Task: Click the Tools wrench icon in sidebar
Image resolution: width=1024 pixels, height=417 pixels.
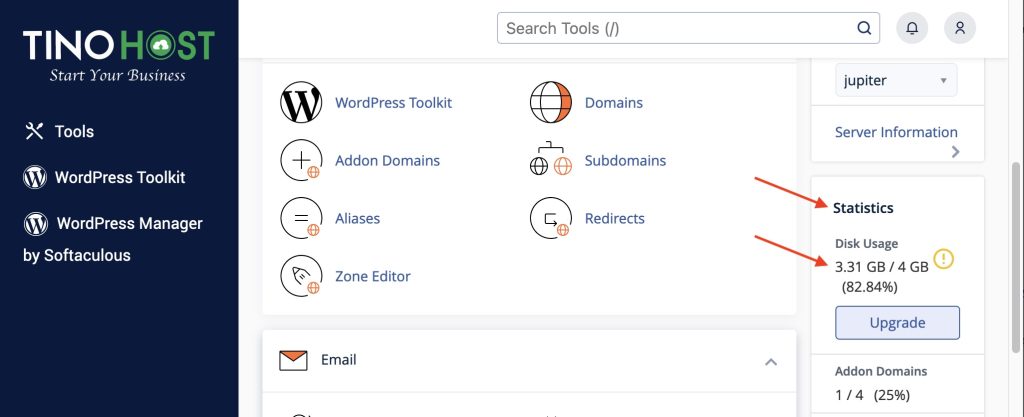Action: click(x=34, y=131)
